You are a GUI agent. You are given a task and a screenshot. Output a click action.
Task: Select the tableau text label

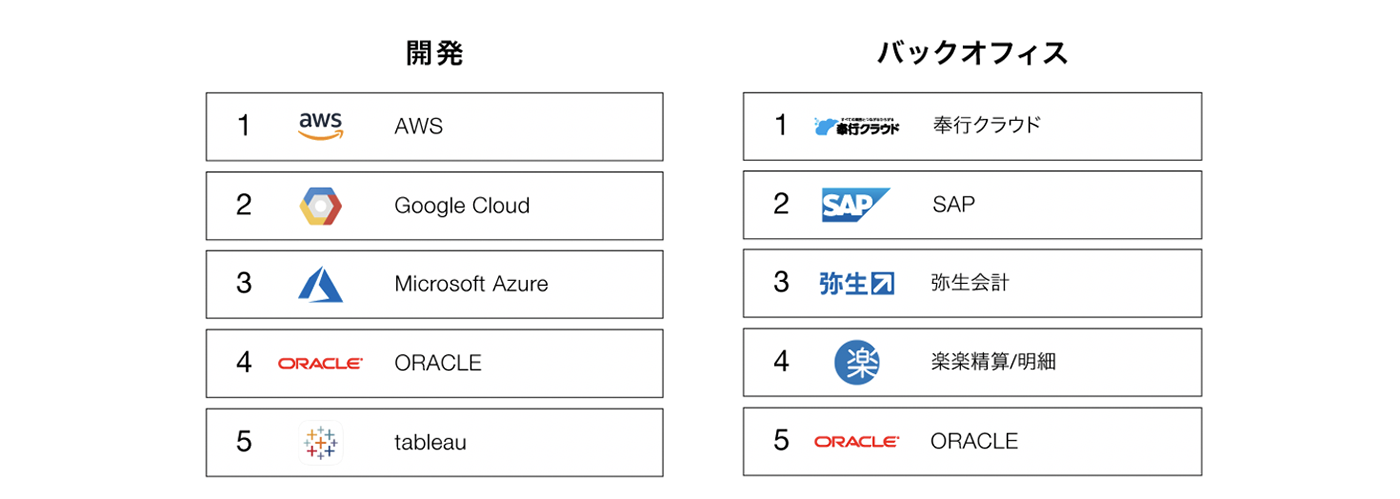tap(430, 442)
